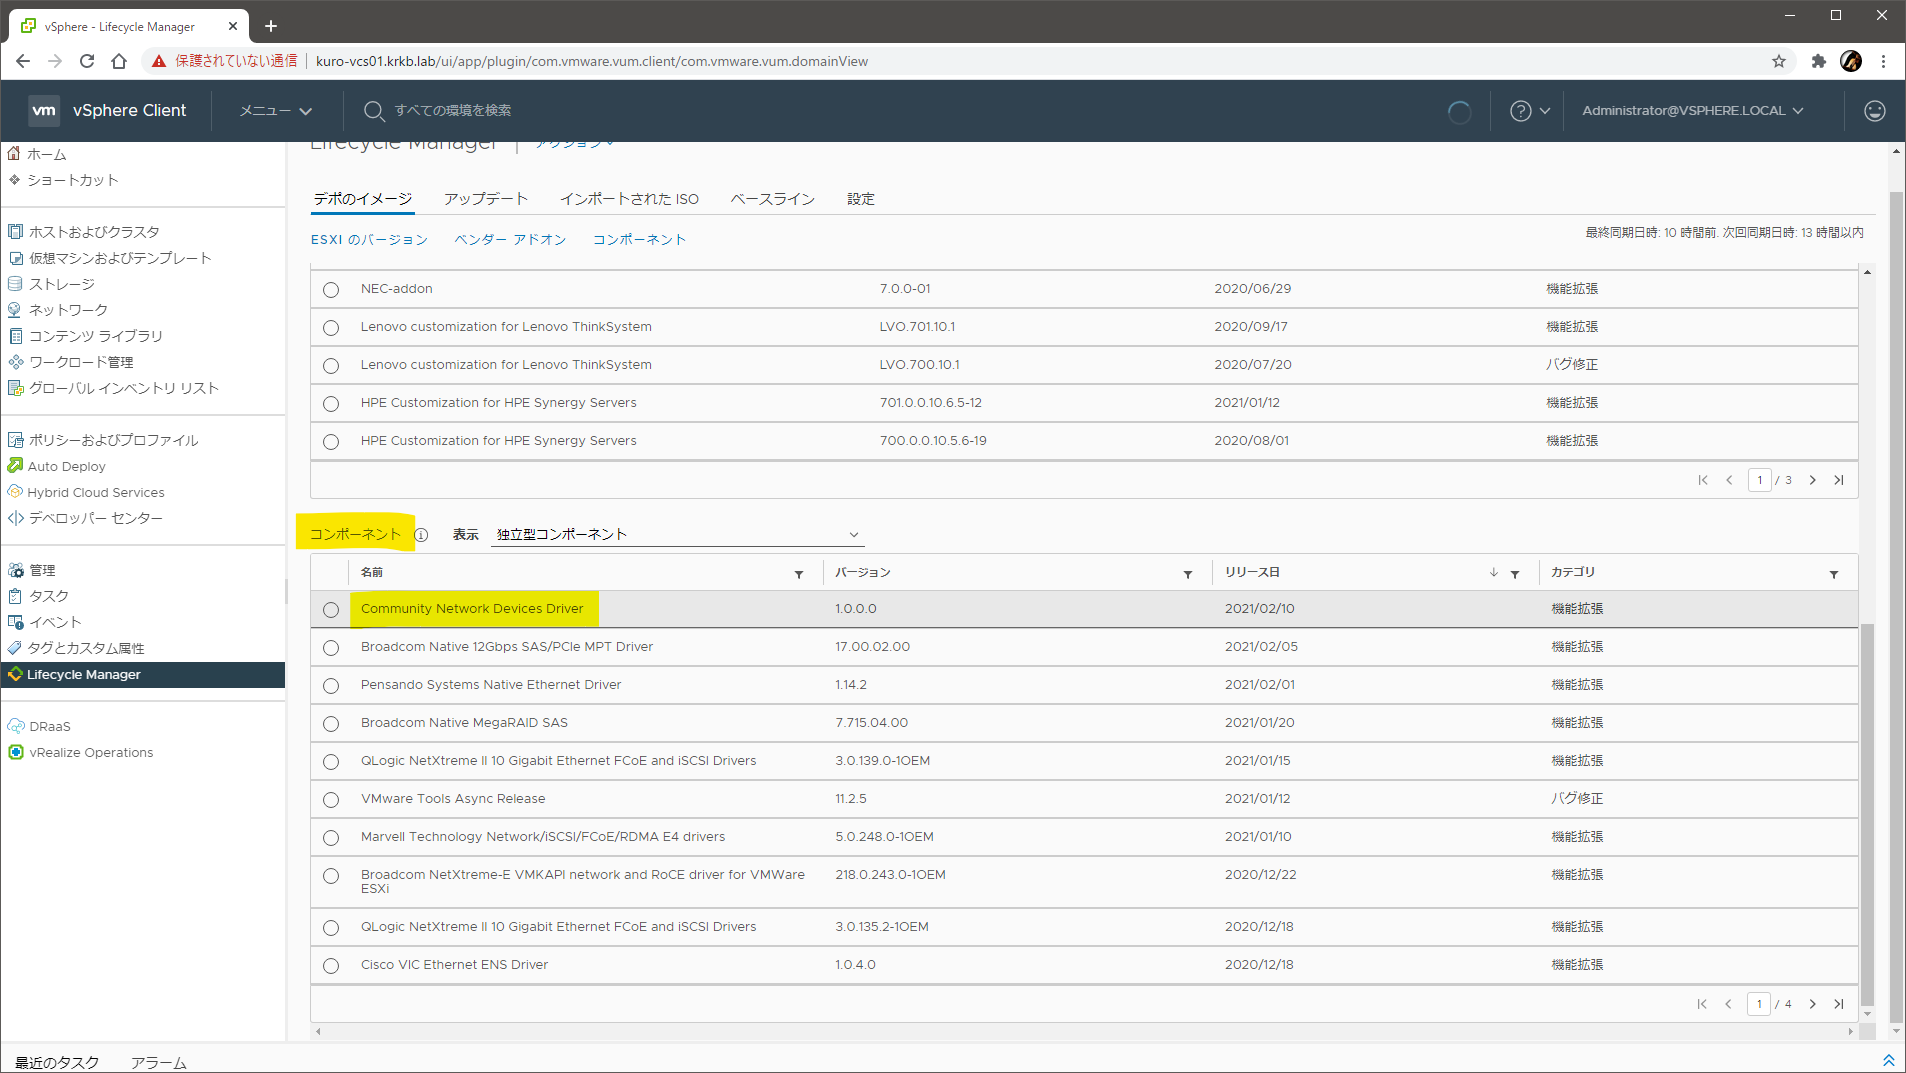Click the smiley feedback icon in header
1906x1073 pixels.
point(1874,111)
